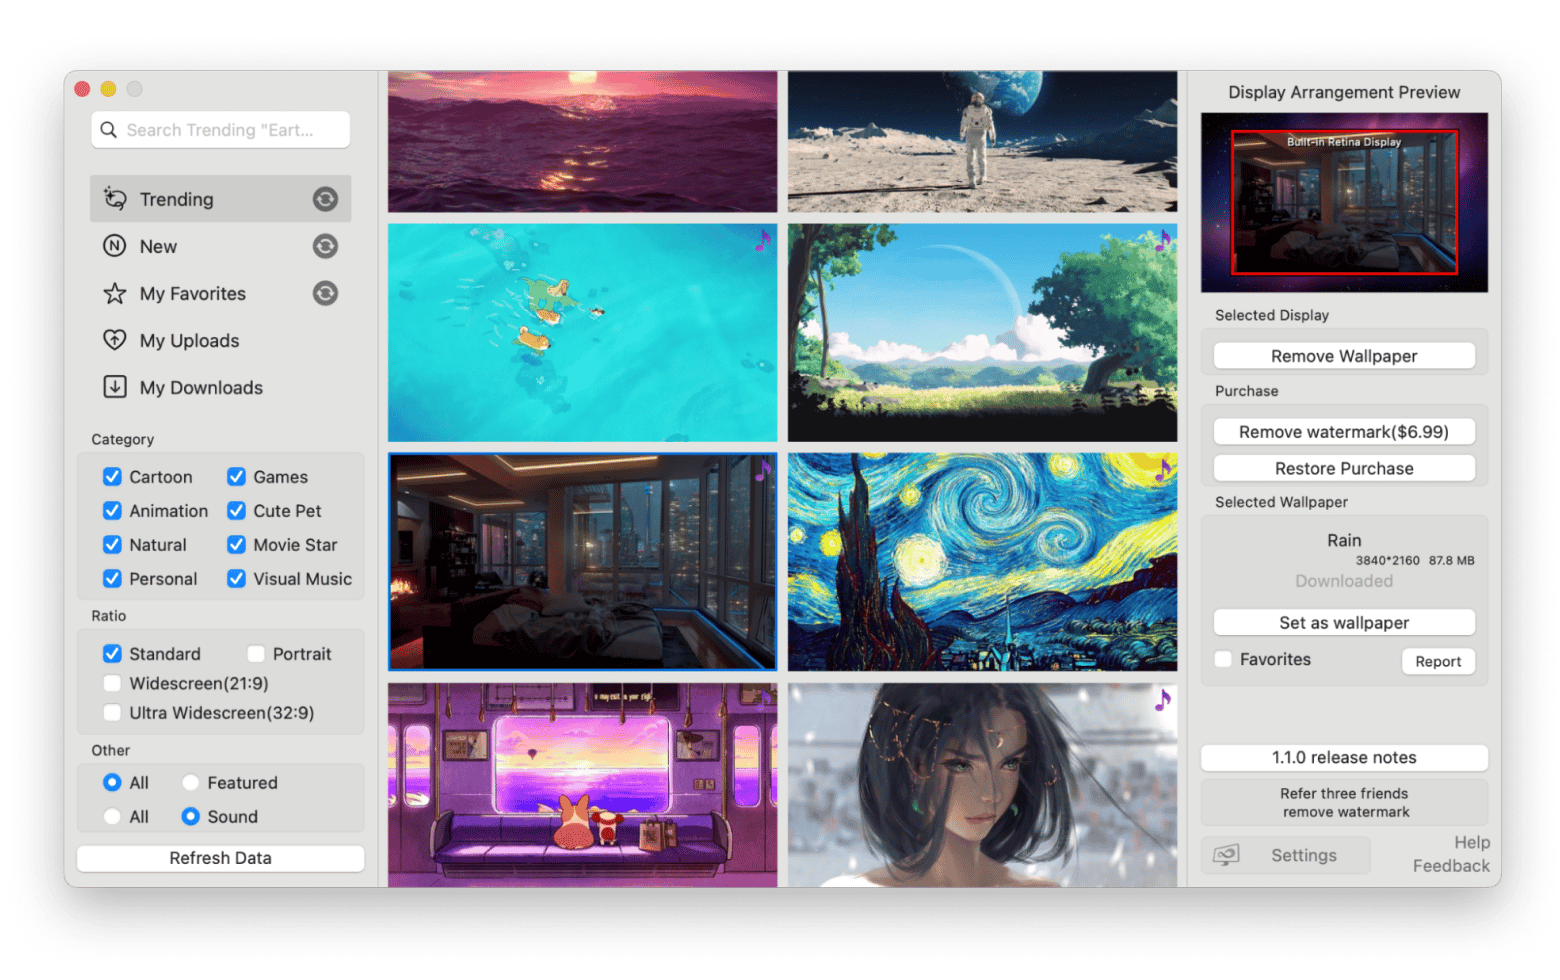
Task: Select the Featured radio button
Action: [x=191, y=783]
